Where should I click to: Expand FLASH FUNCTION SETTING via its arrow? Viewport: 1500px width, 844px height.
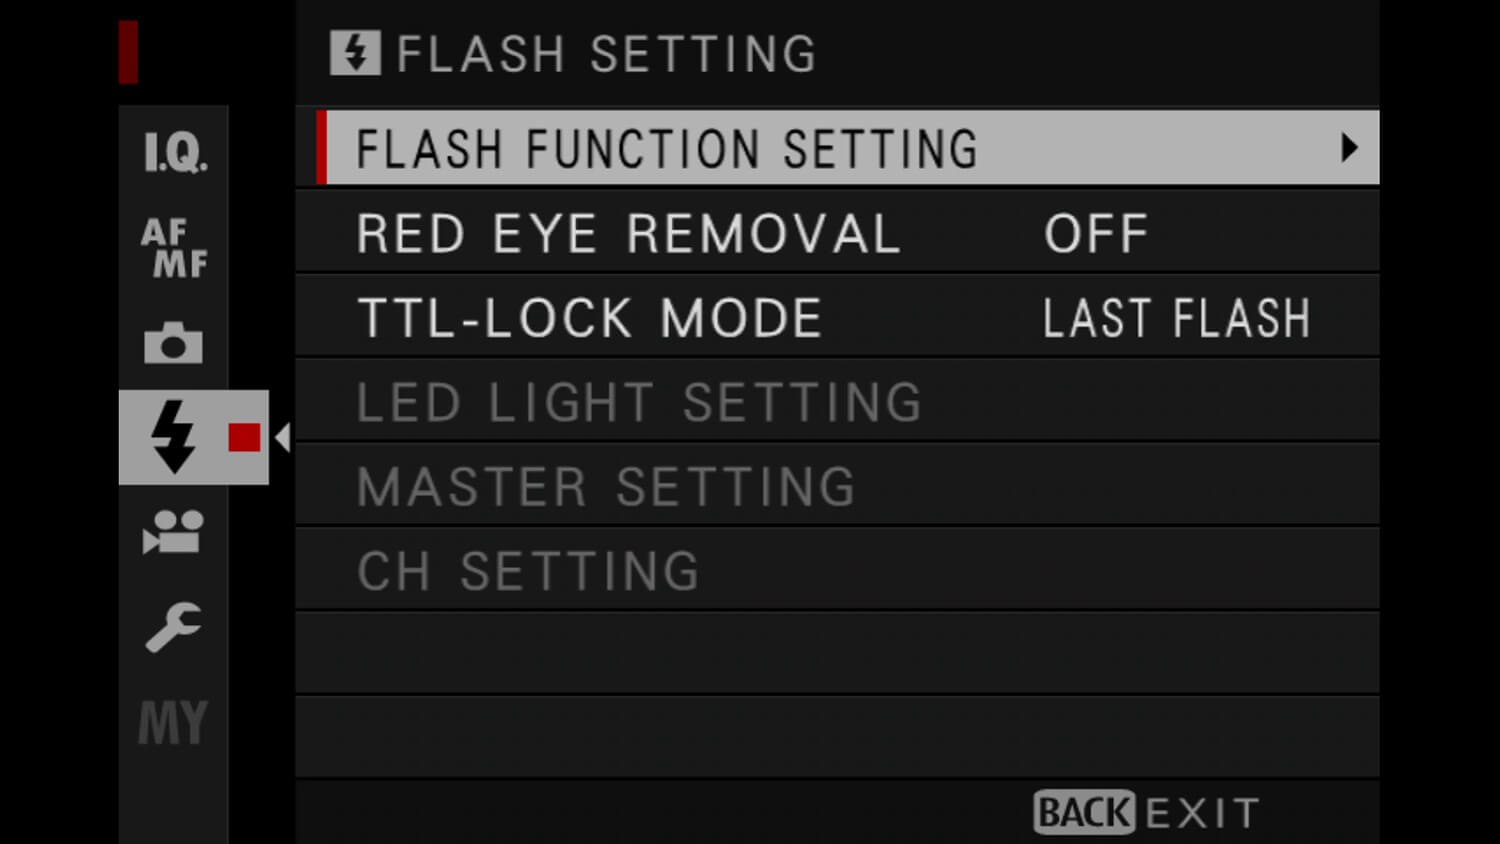click(x=1352, y=148)
